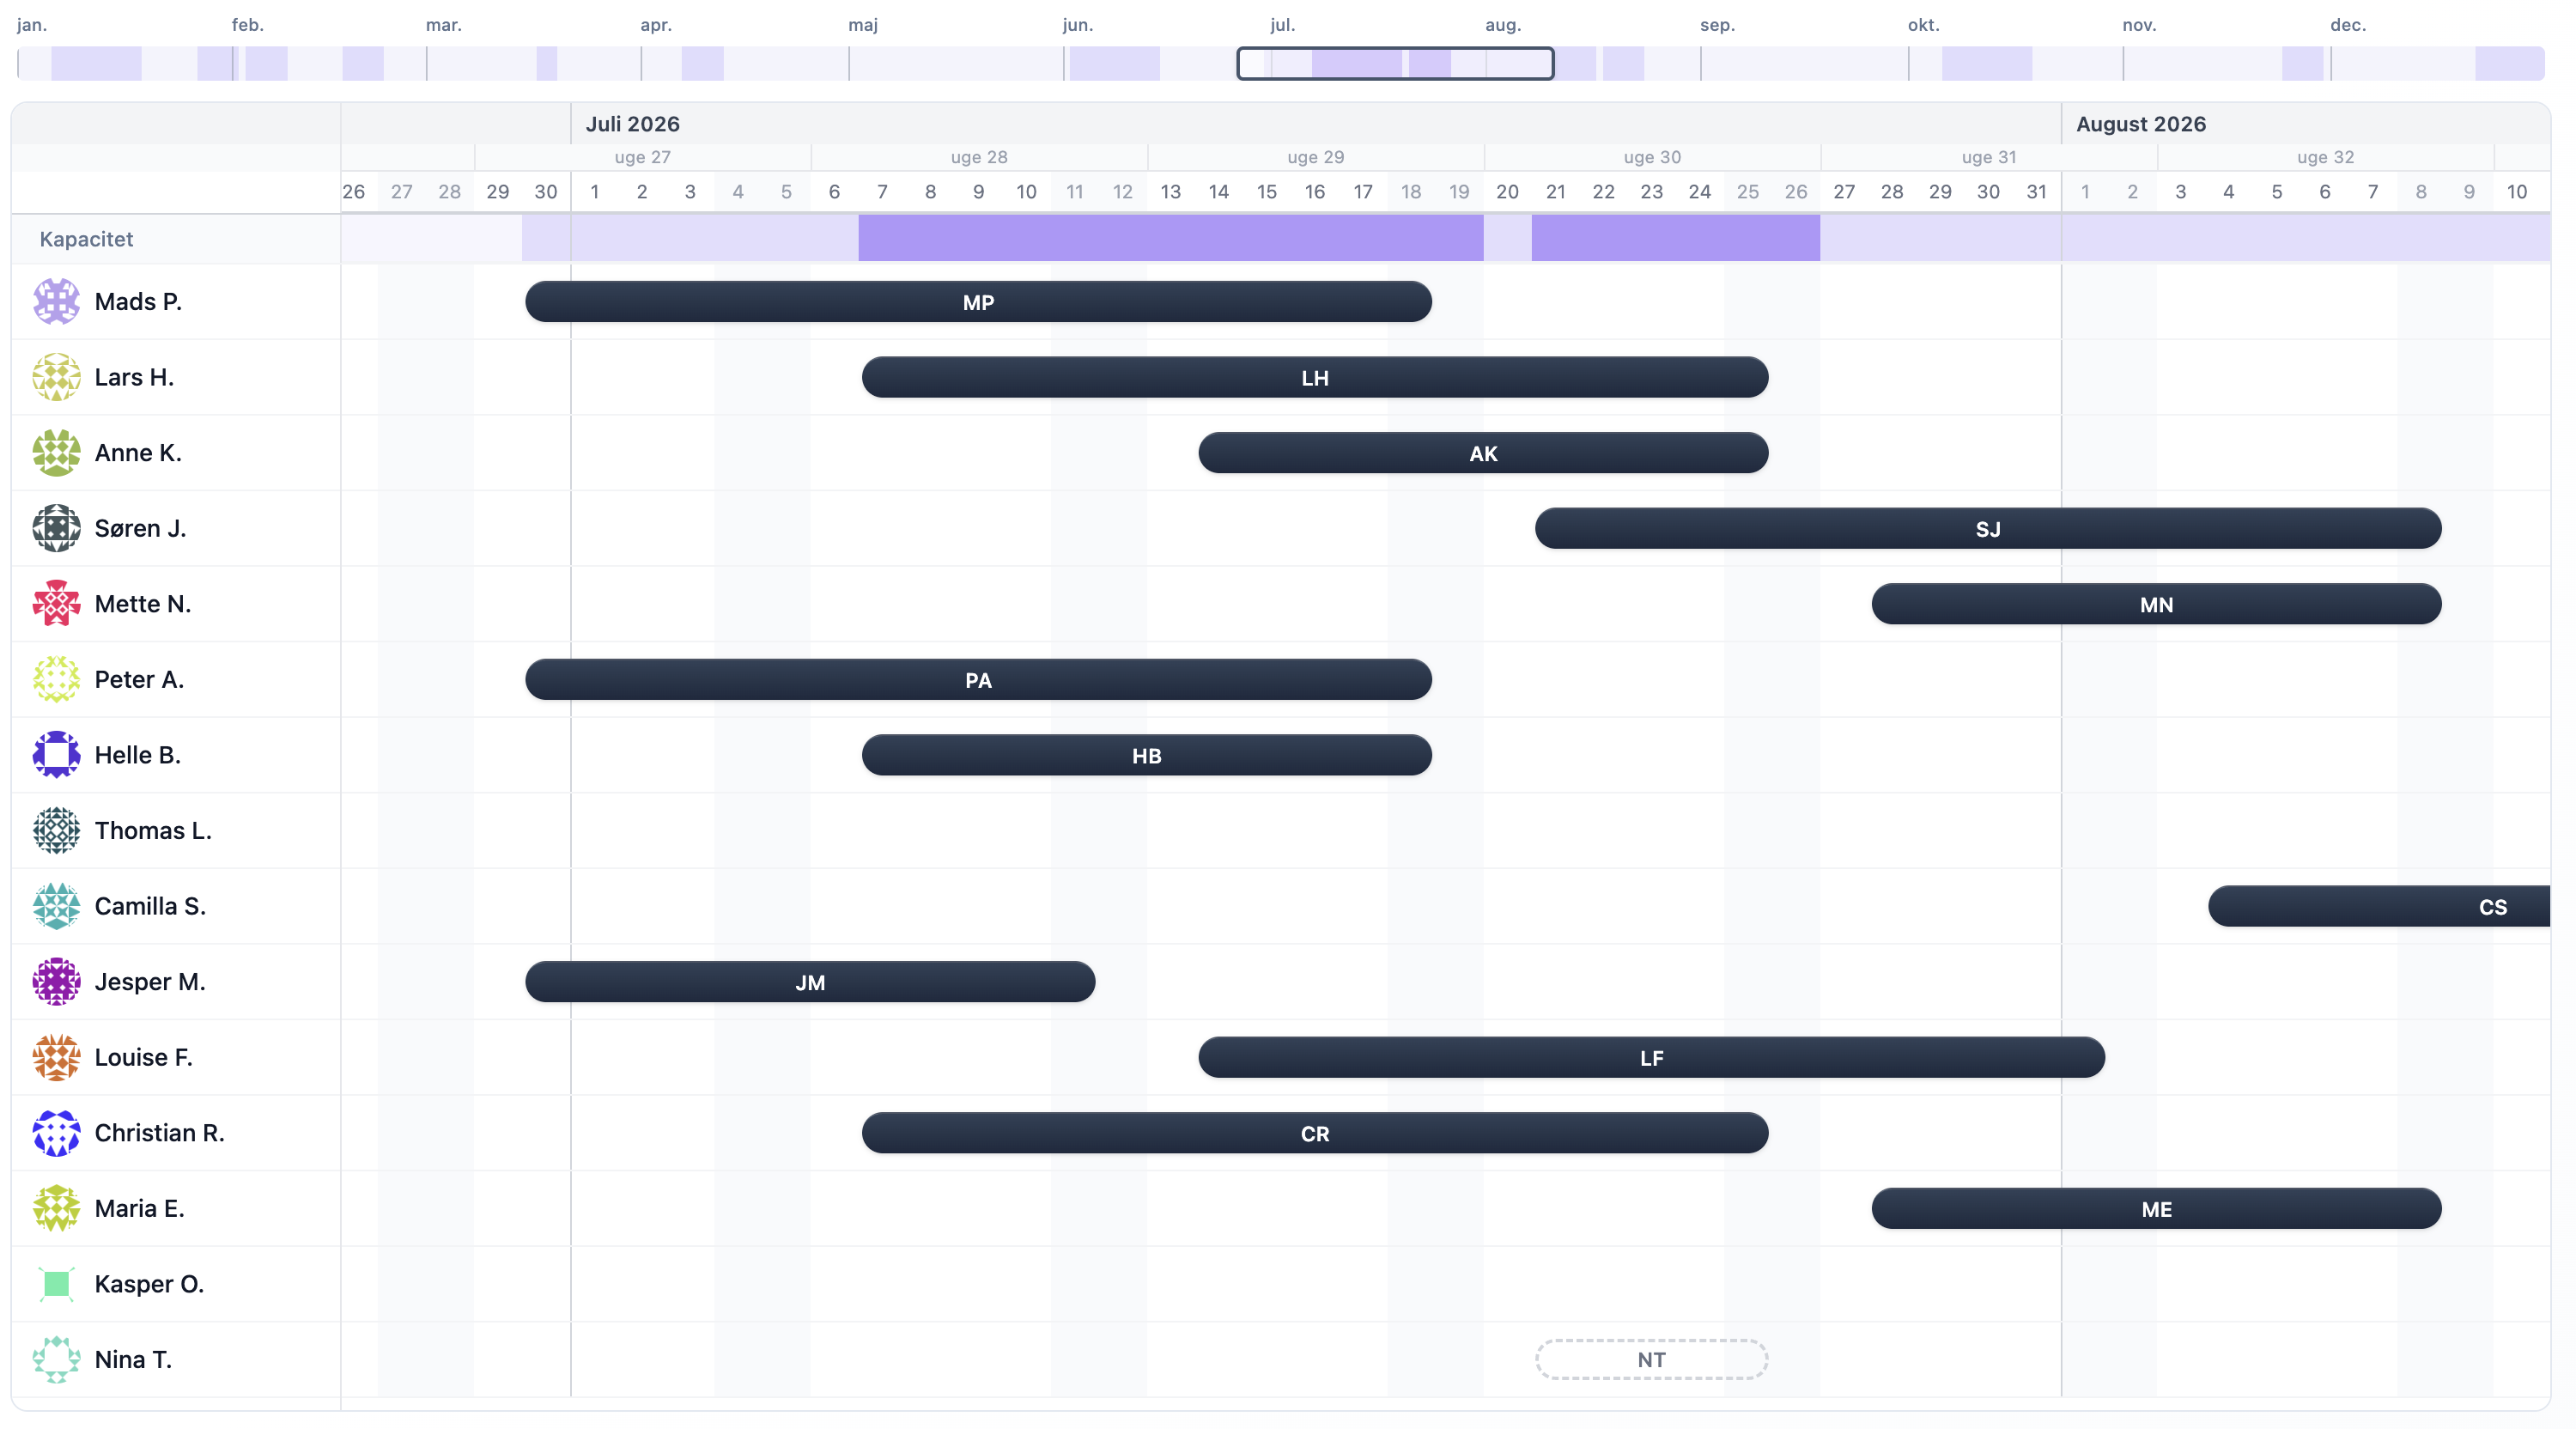
Task: Click the mar. label in the year overview
Action: [443, 25]
